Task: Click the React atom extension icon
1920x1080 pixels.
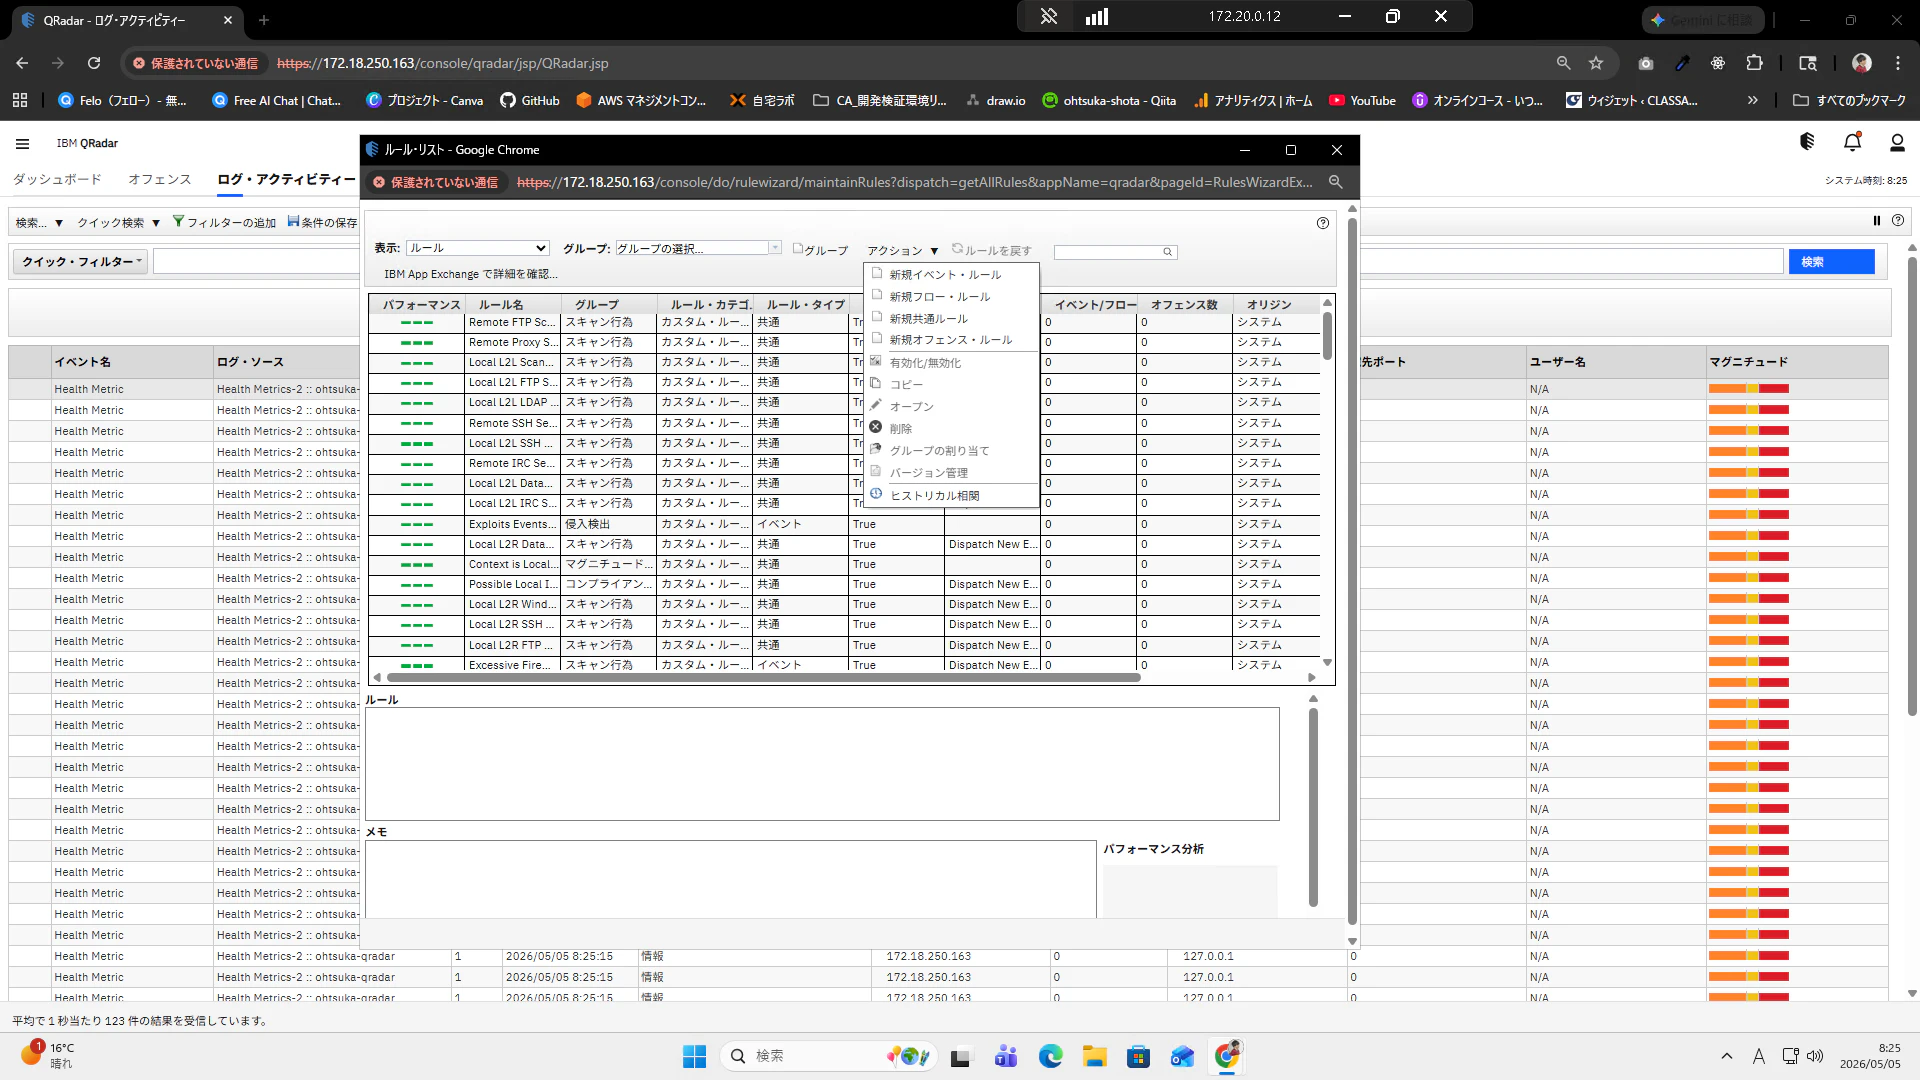Action: (x=1718, y=63)
